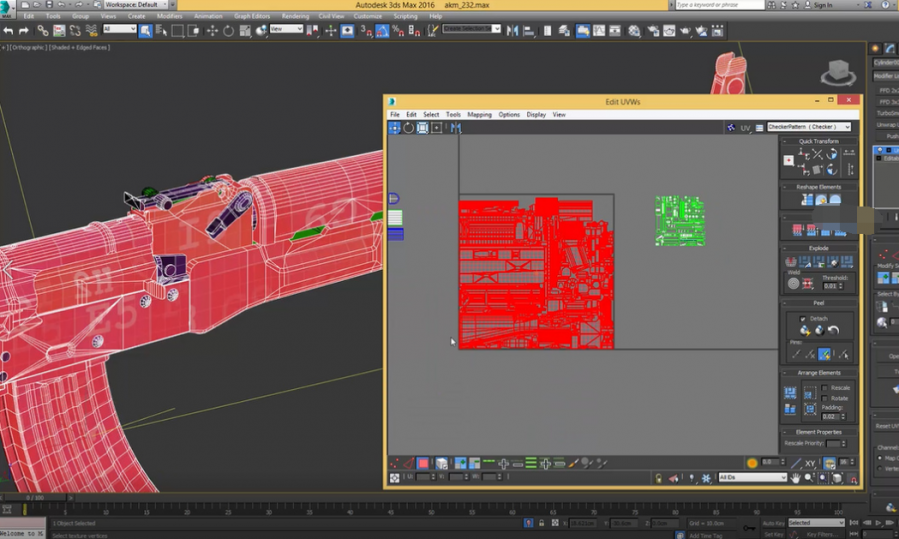
Task: Click the Select Object tool in main toolbar
Action: 146,30
